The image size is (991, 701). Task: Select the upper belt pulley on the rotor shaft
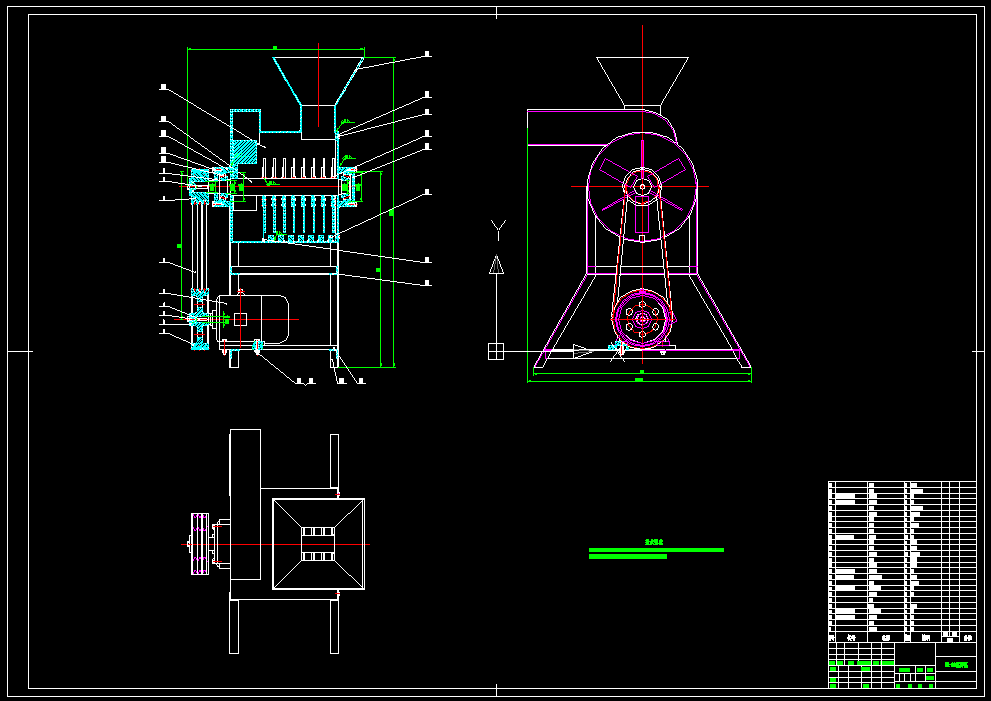tap(200, 186)
